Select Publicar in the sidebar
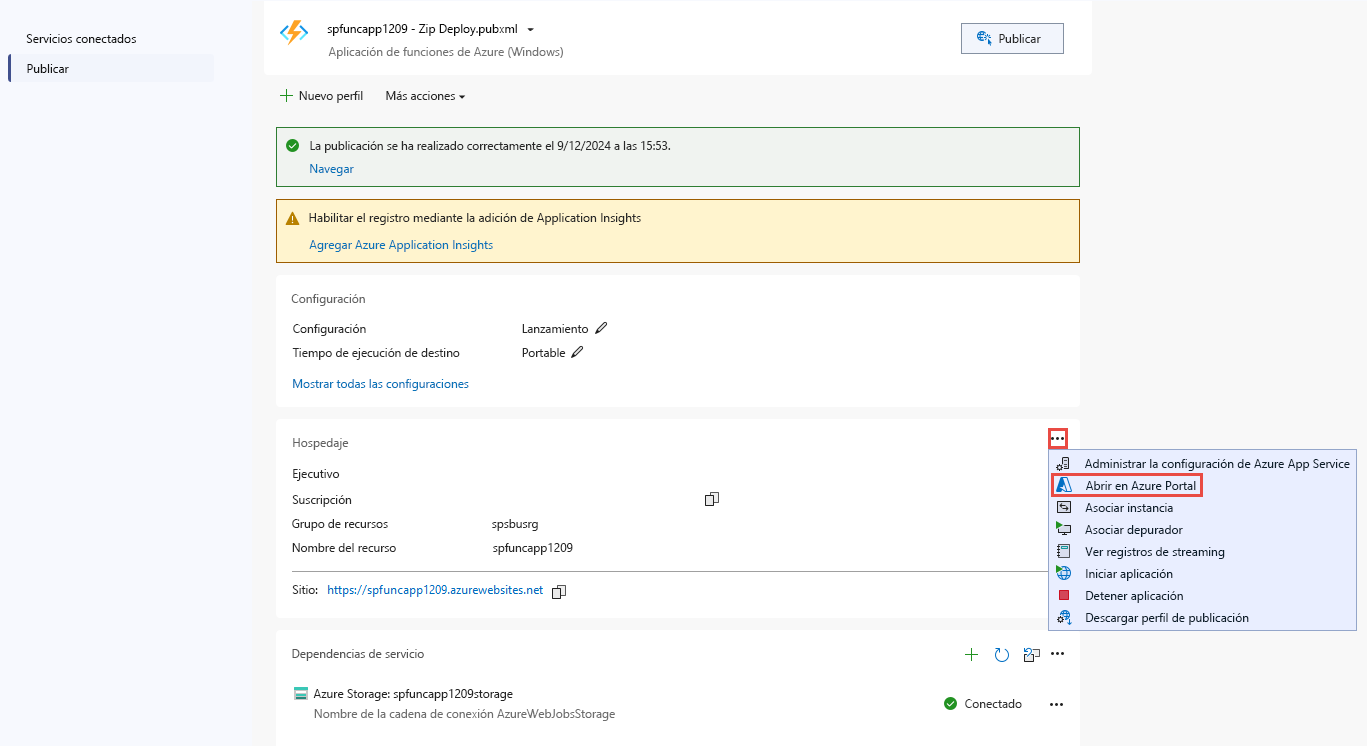This screenshot has width=1367, height=746. coord(111,68)
